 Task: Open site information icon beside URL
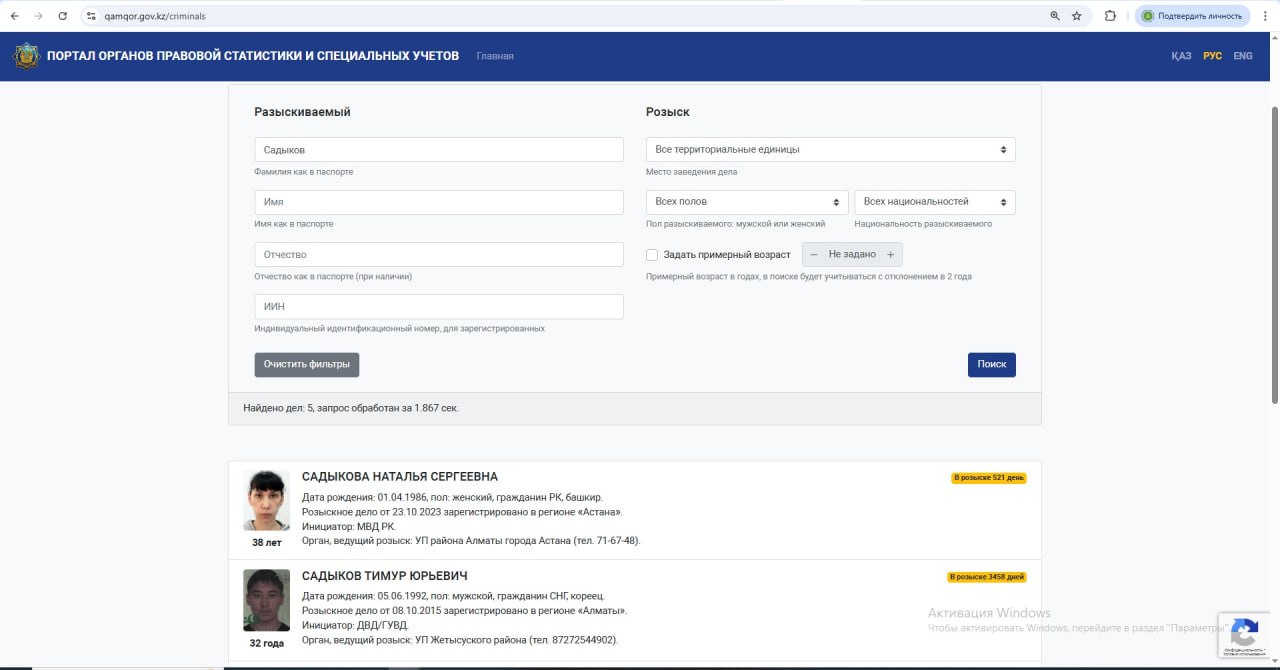[91, 16]
